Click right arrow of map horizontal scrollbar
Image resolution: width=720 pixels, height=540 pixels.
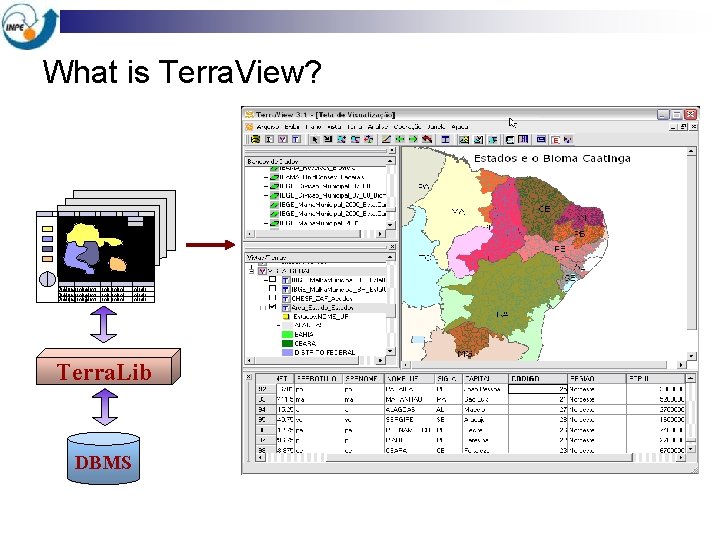pos(681,365)
